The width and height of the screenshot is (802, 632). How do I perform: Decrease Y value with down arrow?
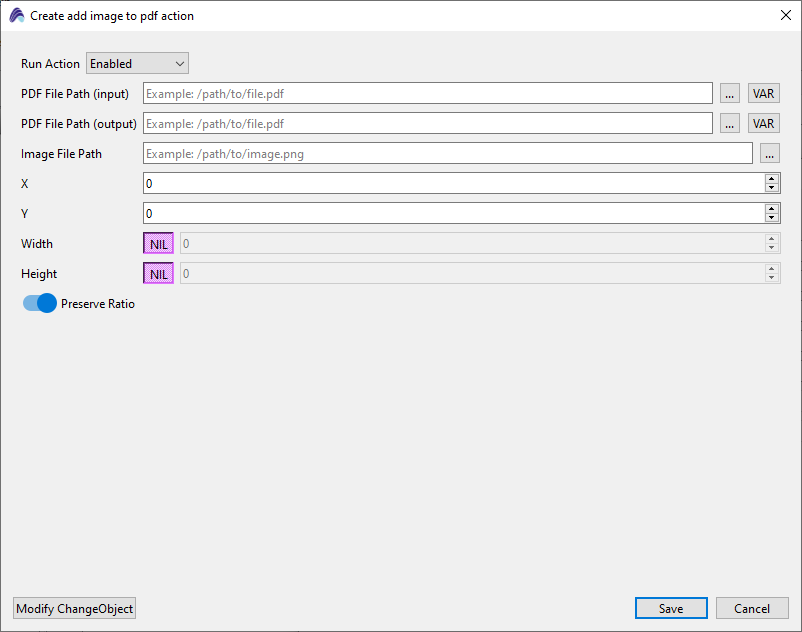coord(771,219)
